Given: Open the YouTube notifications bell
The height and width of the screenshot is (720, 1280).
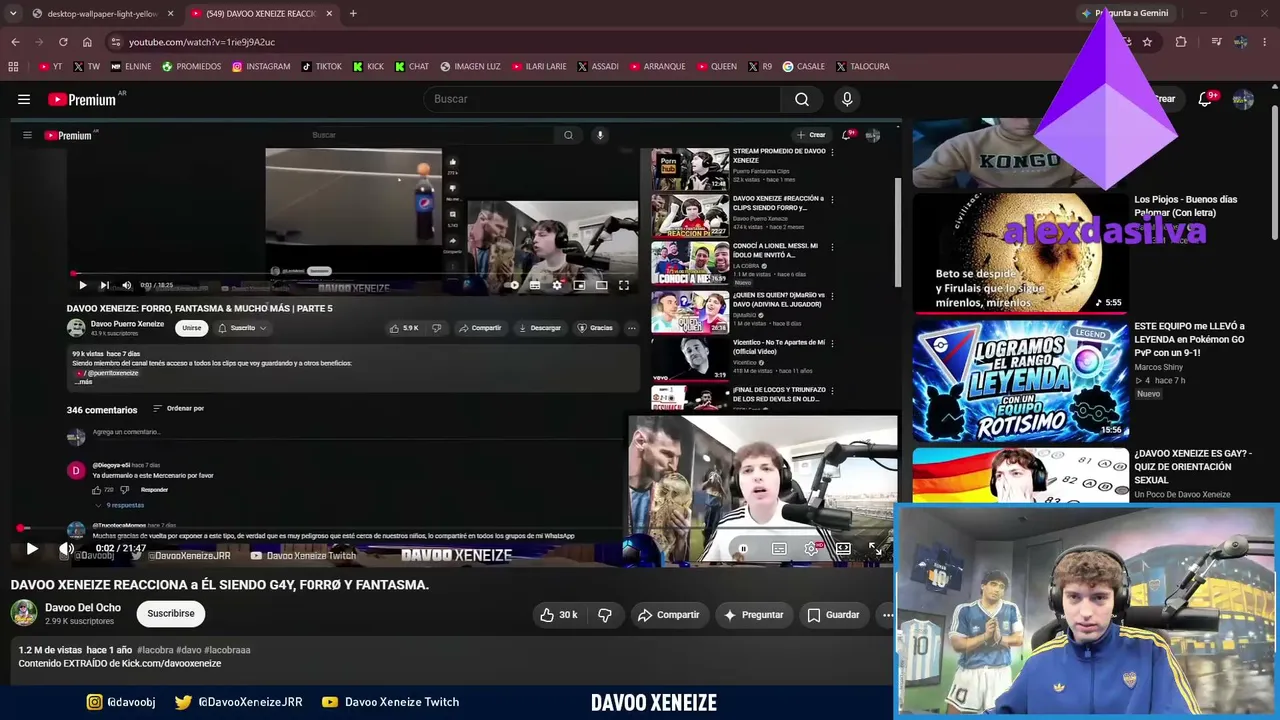Looking at the screenshot, I should point(1205,99).
